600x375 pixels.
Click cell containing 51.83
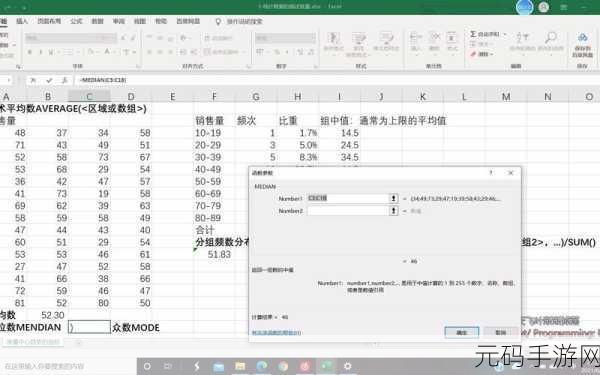coord(214,254)
